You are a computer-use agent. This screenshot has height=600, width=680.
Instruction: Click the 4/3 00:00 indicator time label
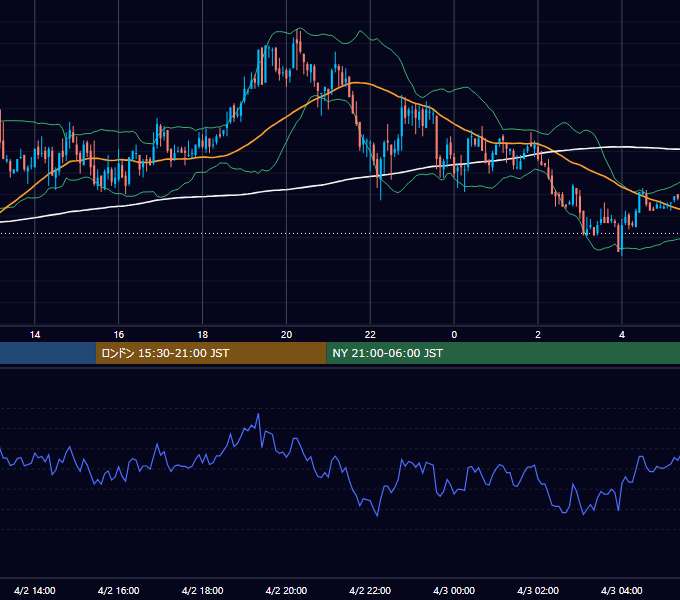(x=454, y=590)
